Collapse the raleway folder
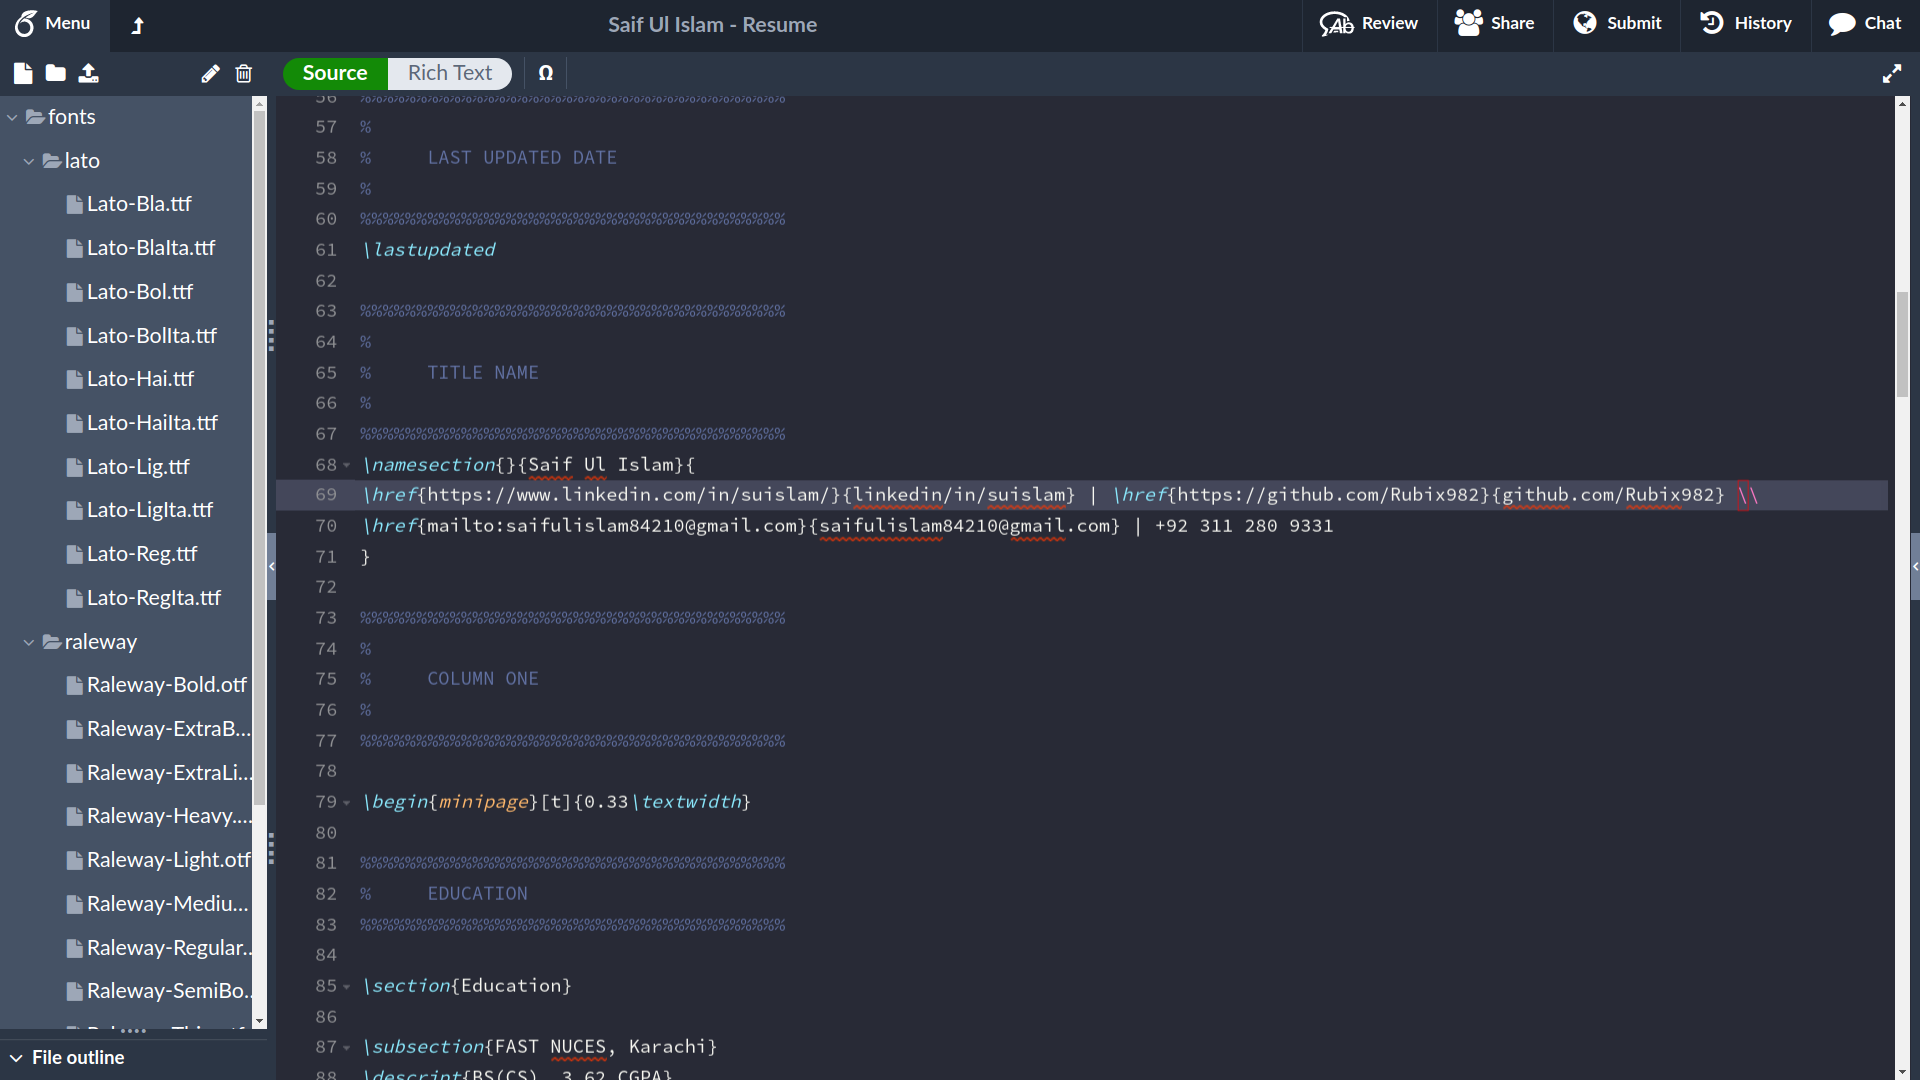The image size is (1920, 1080). 29,642
